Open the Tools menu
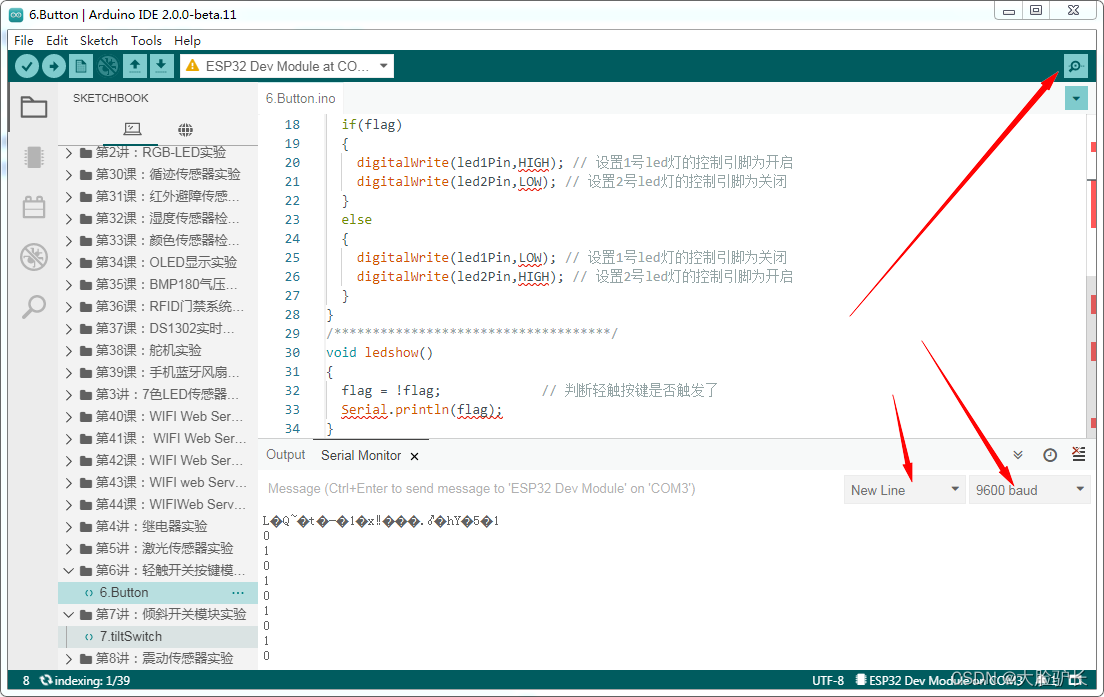Screen dimensions: 1104x697 tap(146, 40)
